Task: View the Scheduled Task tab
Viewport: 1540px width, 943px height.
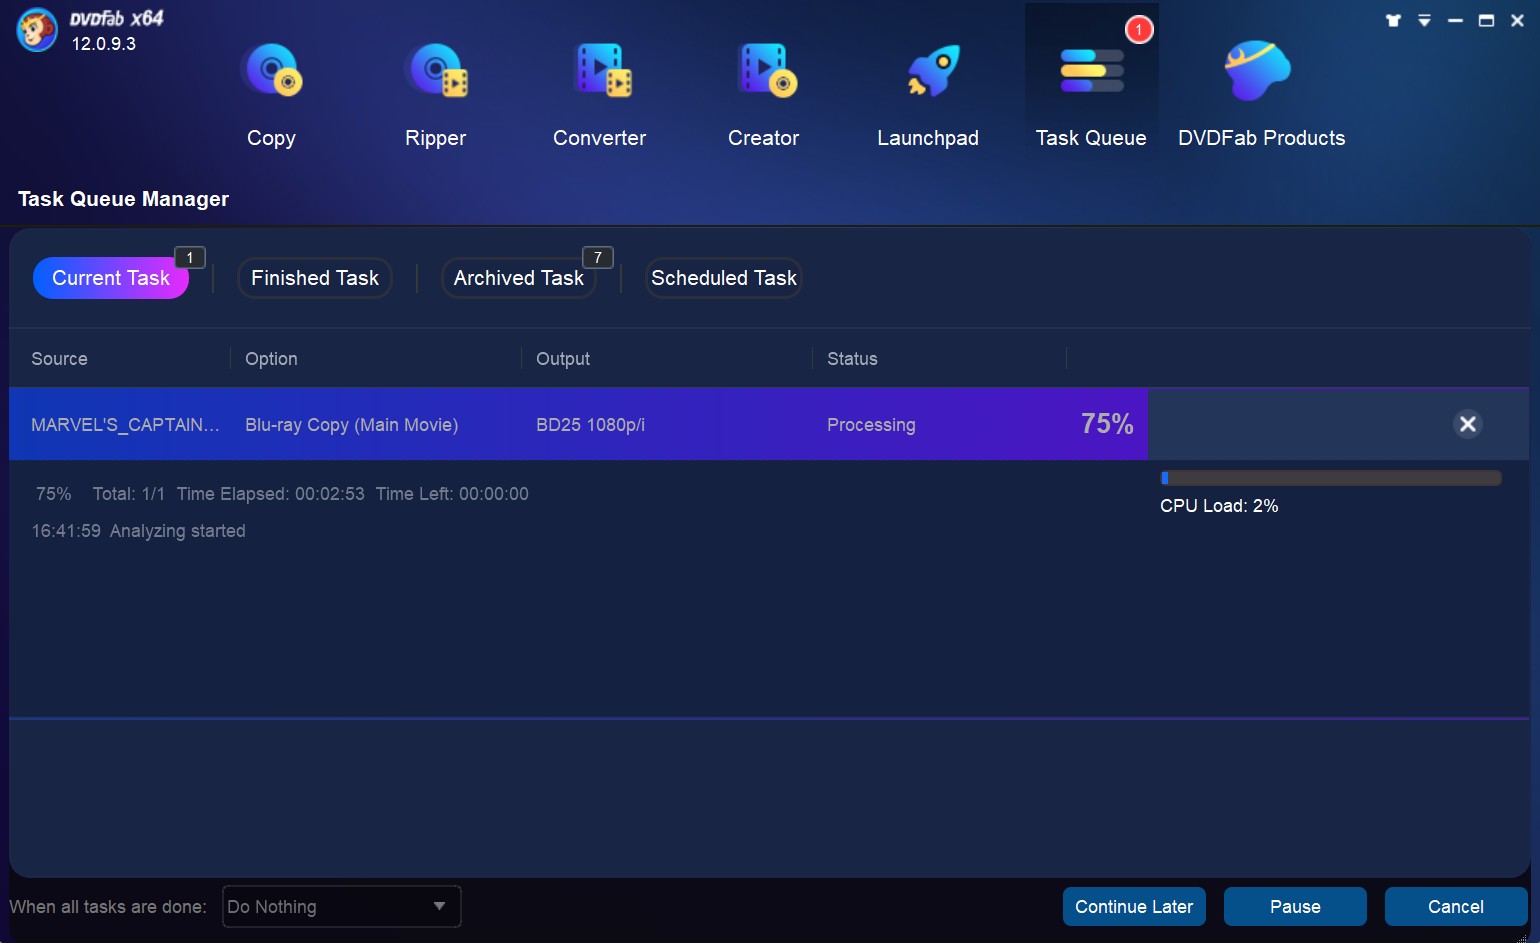Action: (x=723, y=278)
